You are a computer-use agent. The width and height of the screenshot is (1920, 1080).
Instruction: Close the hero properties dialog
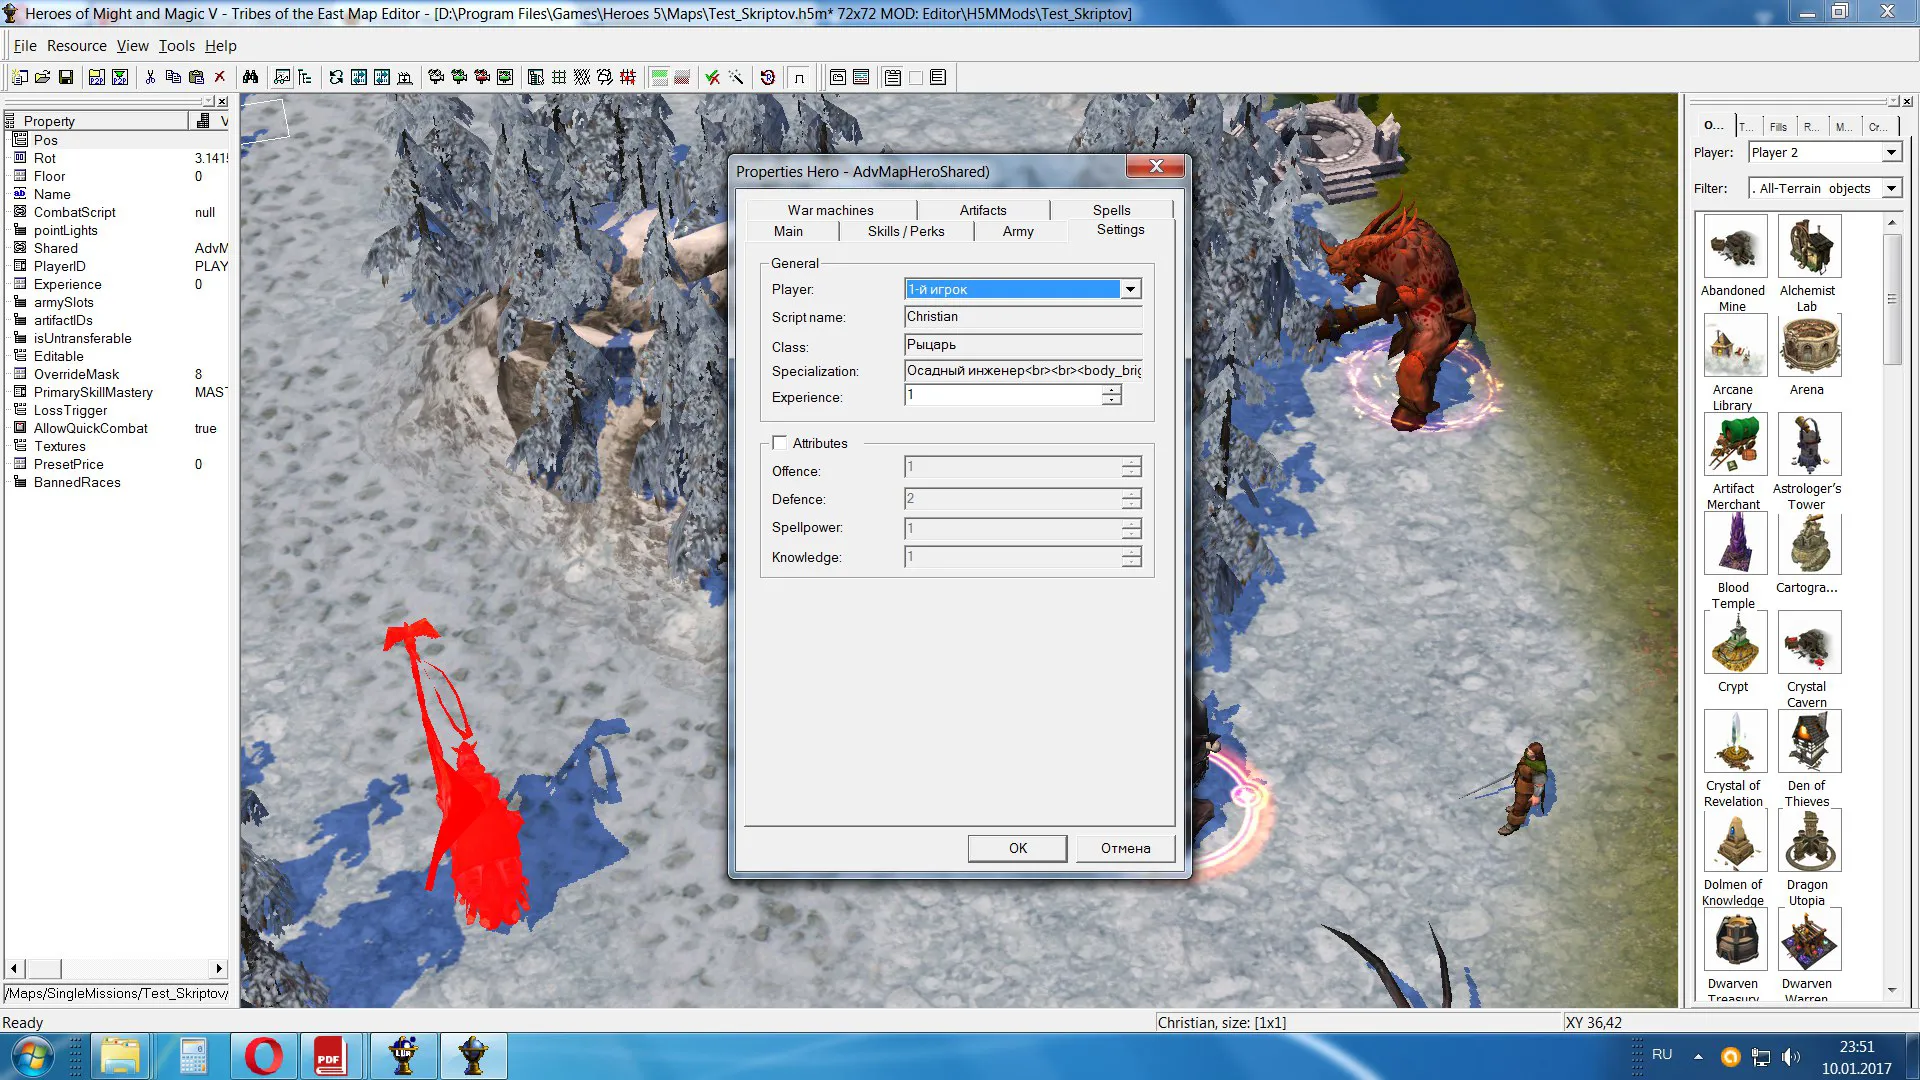tap(1156, 166)
